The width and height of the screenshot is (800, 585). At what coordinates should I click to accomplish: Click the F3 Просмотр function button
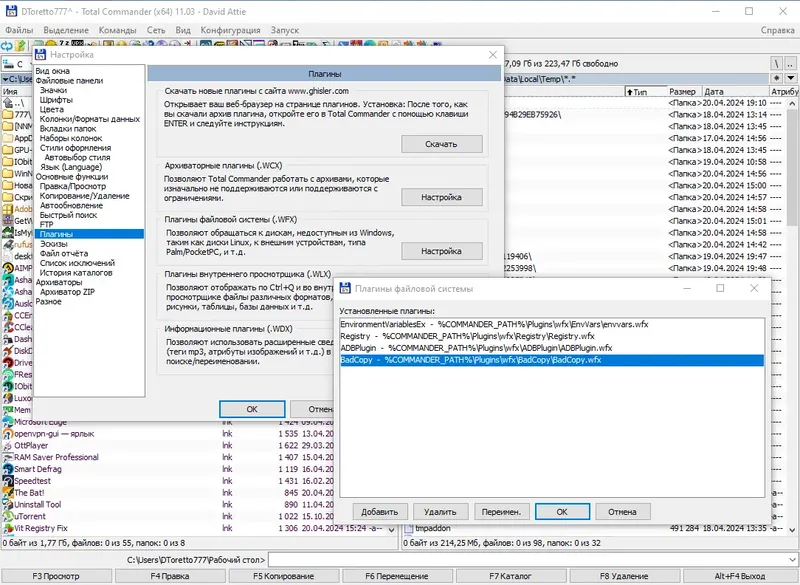coord(56,576)
